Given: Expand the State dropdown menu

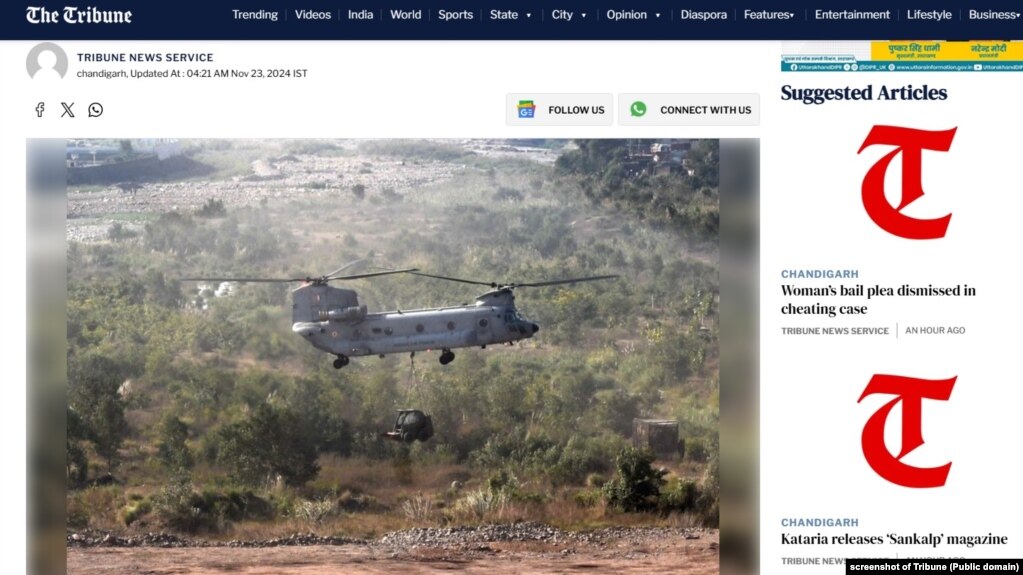Looking at the screenshot, I should [510, 14].
